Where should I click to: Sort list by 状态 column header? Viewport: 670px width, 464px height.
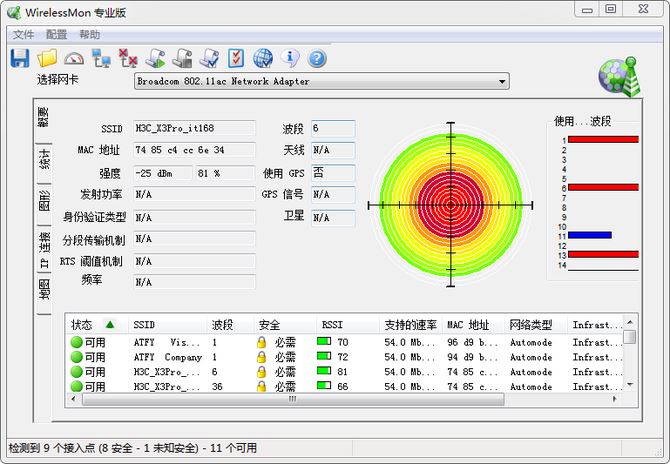[96, 325]
